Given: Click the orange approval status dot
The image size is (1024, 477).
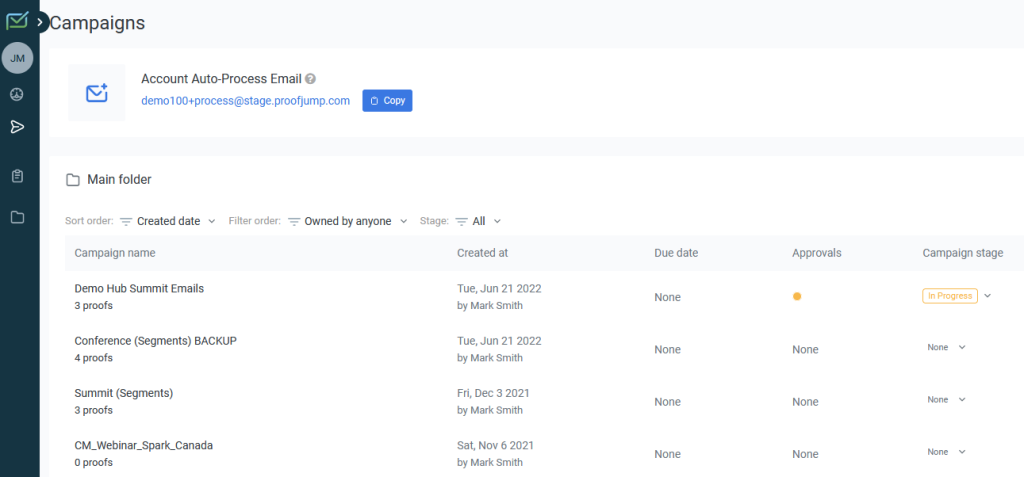Looking at the screenshot, I should pyautogui.click(x=797, y=296).
